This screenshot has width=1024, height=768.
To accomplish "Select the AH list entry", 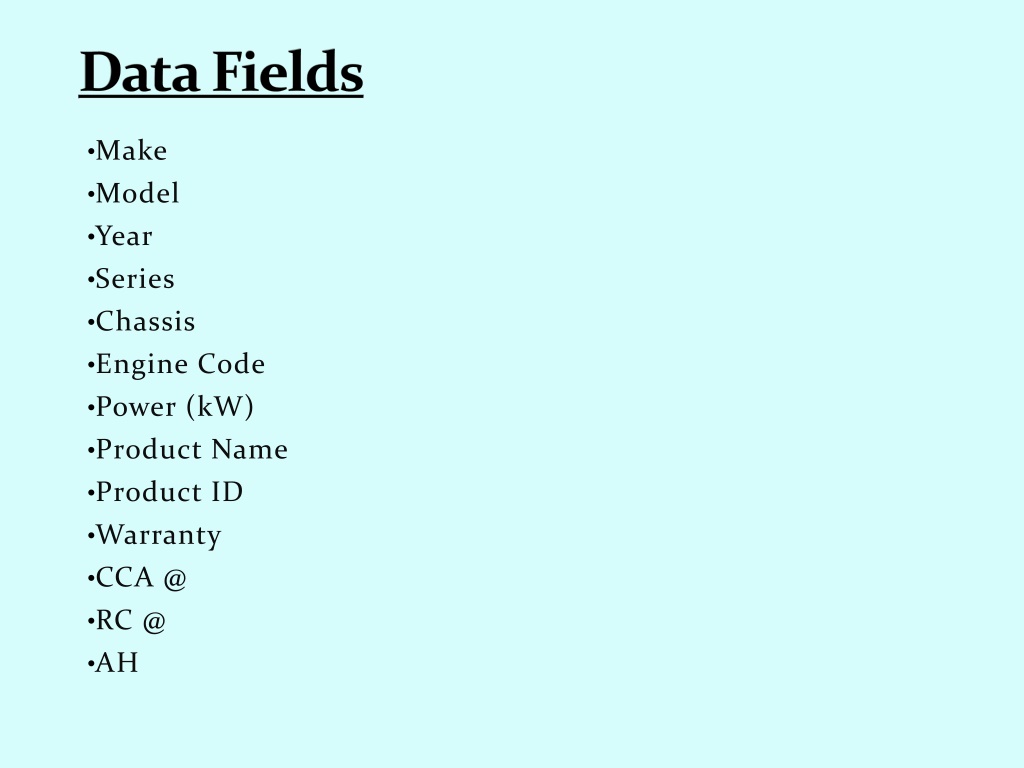I will tap(112, 663).
